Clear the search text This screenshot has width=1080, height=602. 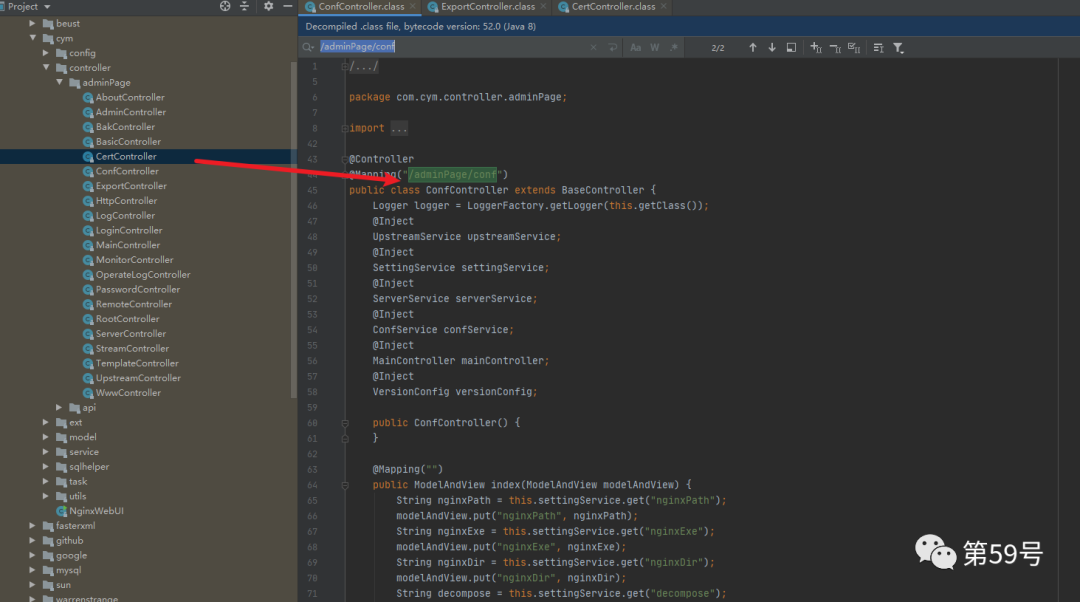point(594,48)
